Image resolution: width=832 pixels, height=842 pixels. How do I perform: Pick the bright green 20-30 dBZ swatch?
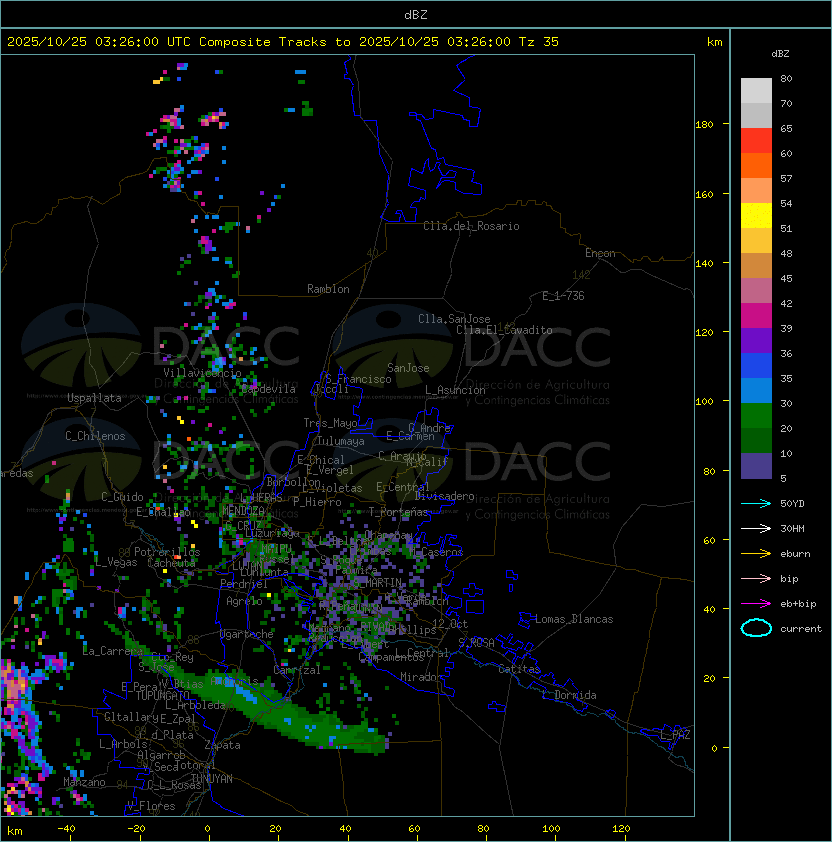756,416
